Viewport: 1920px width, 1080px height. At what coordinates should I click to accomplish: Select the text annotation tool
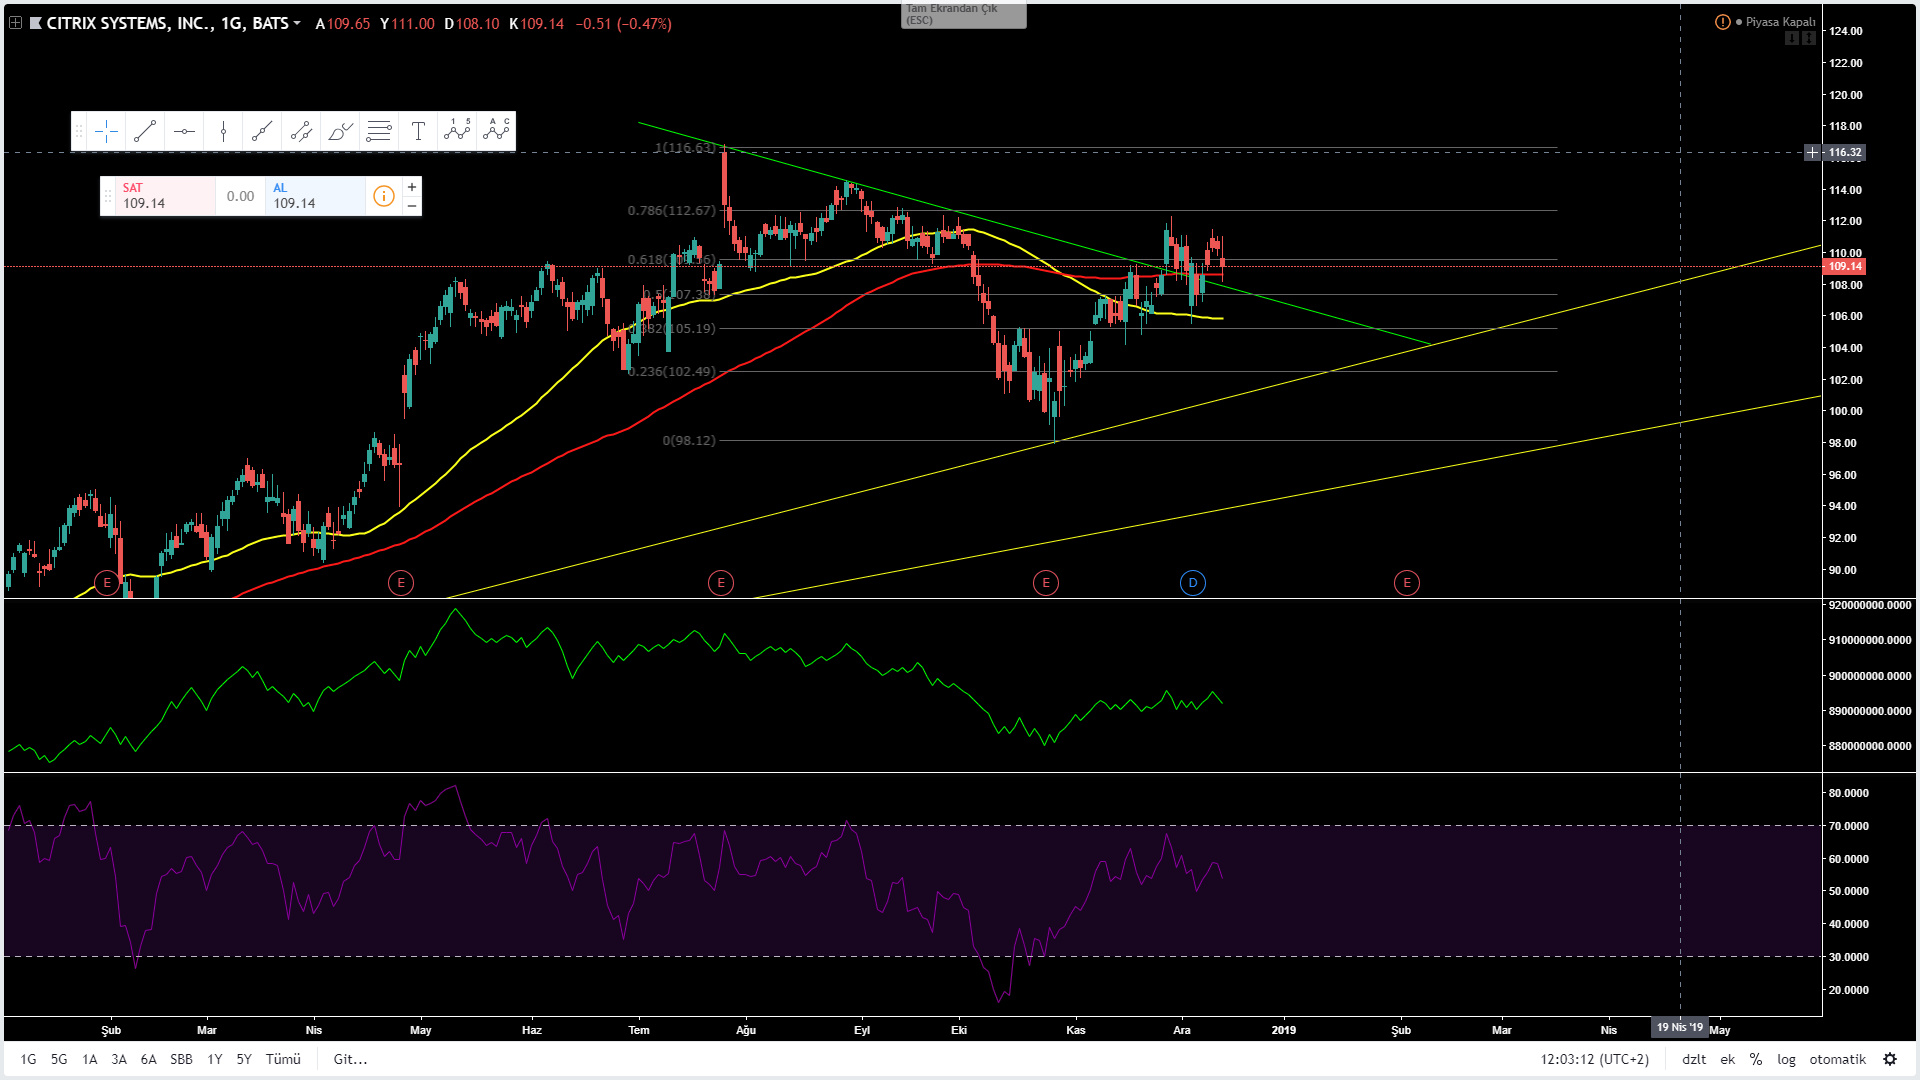click(418, 131)
